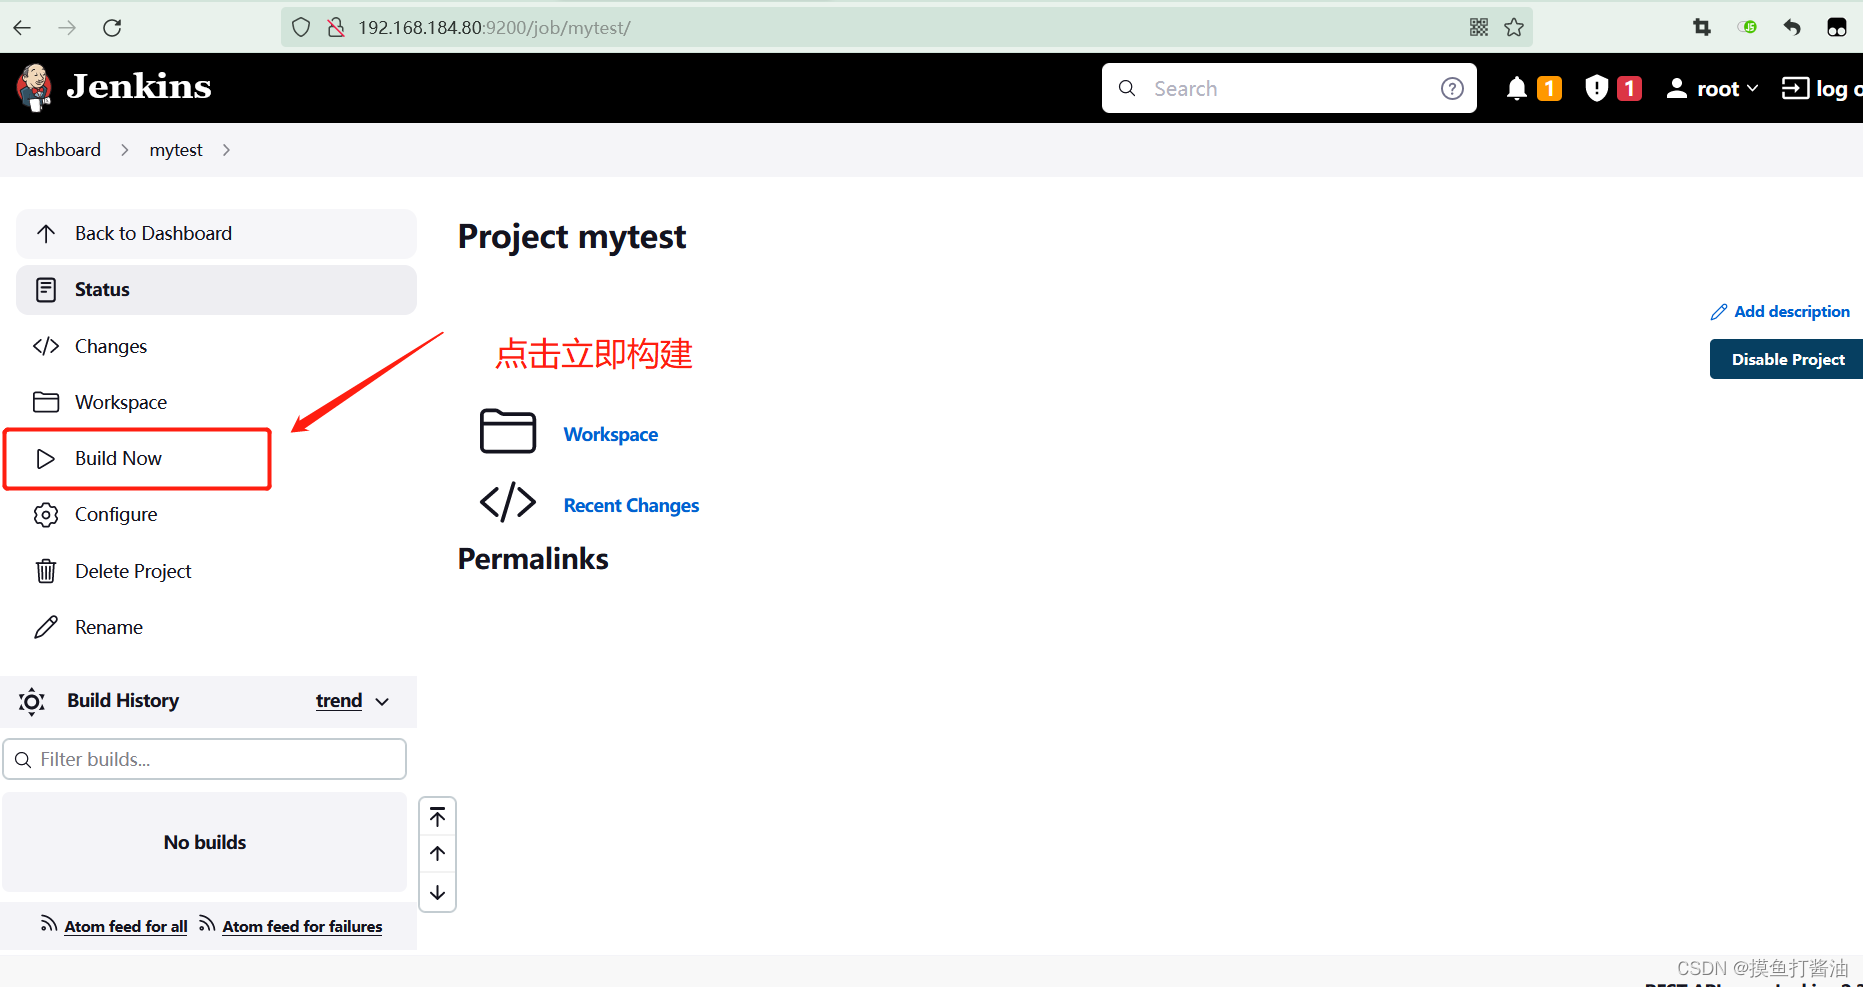Viewport: 1863px width, 987px height.
Task: Click the large Recent Changes code icon
Action: 508,502
